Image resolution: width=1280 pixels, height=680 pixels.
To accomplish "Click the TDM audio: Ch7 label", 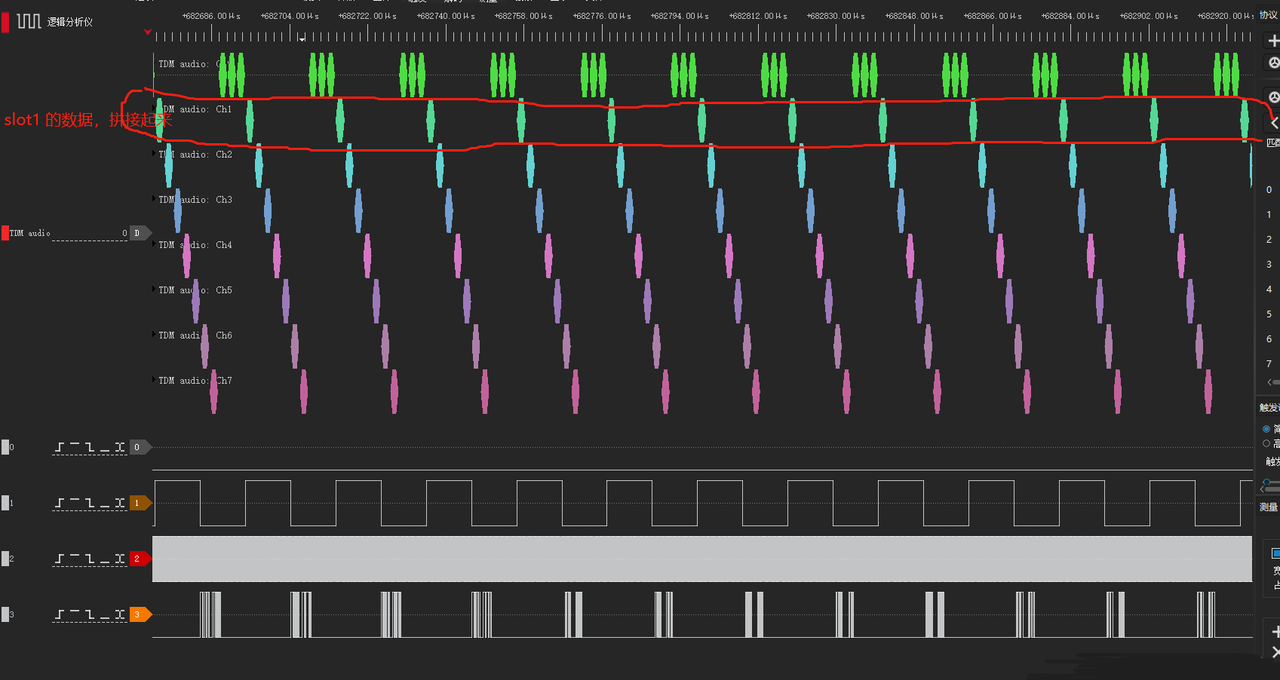I will click(195, 380).
